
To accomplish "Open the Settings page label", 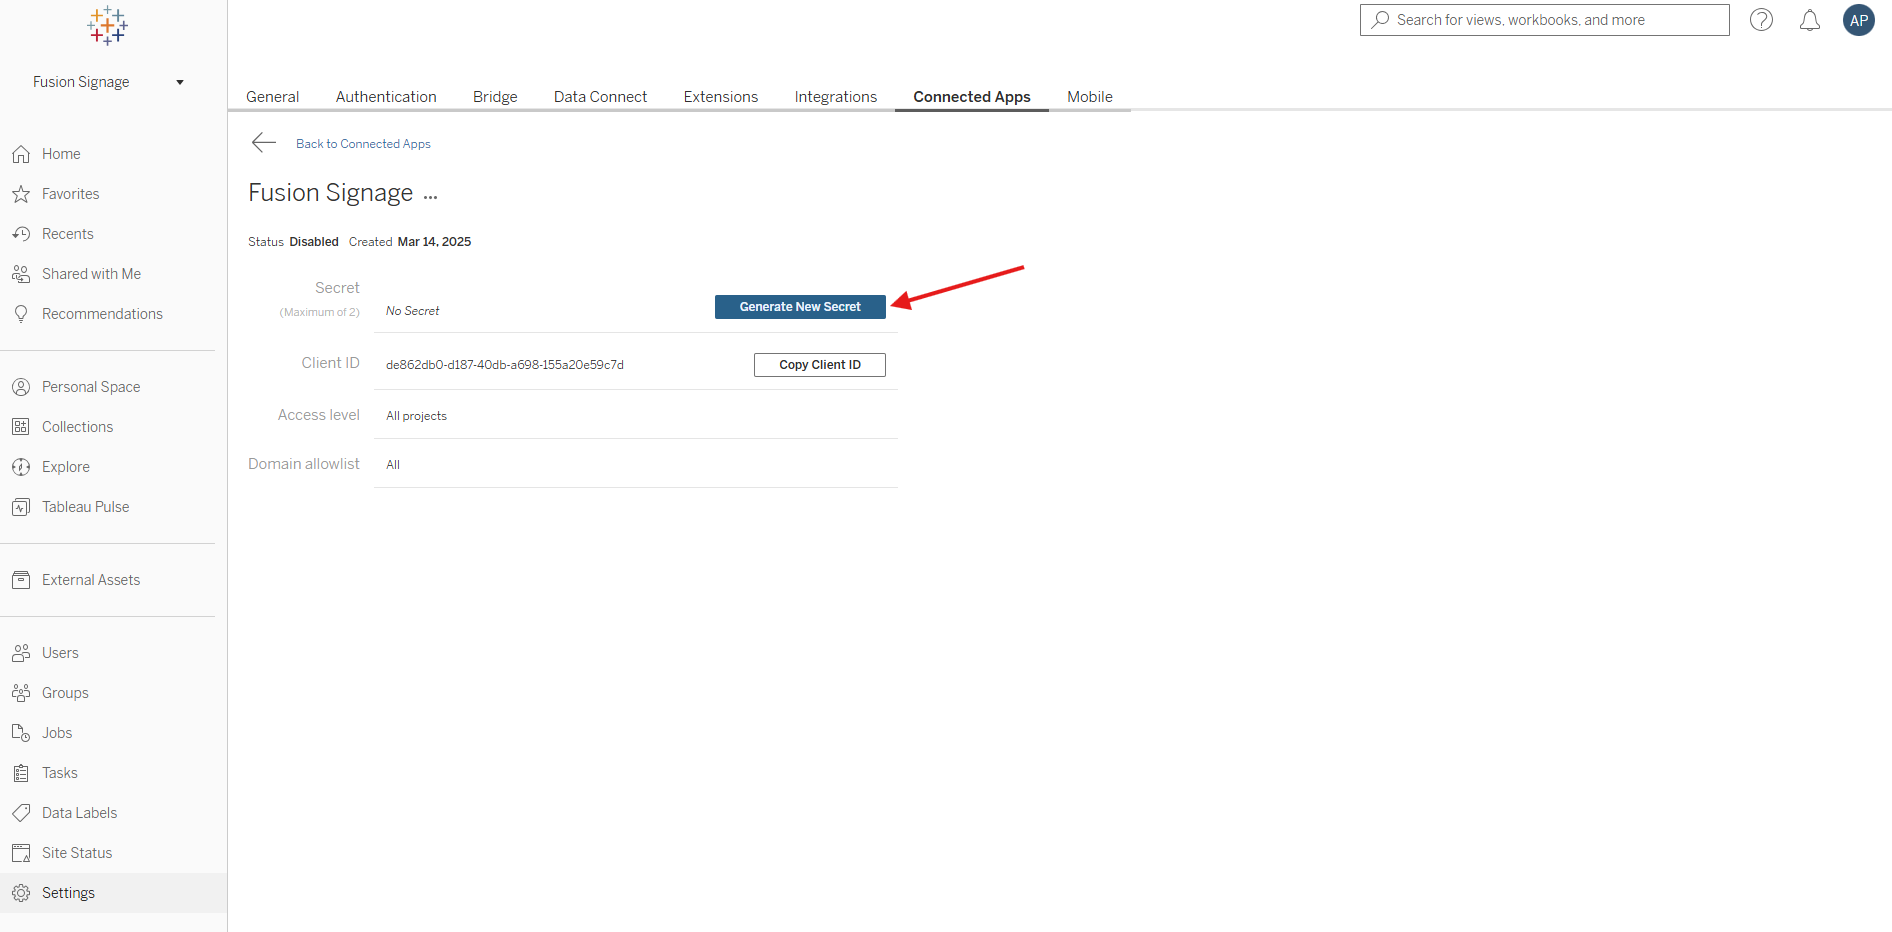I will click(68, 893).
